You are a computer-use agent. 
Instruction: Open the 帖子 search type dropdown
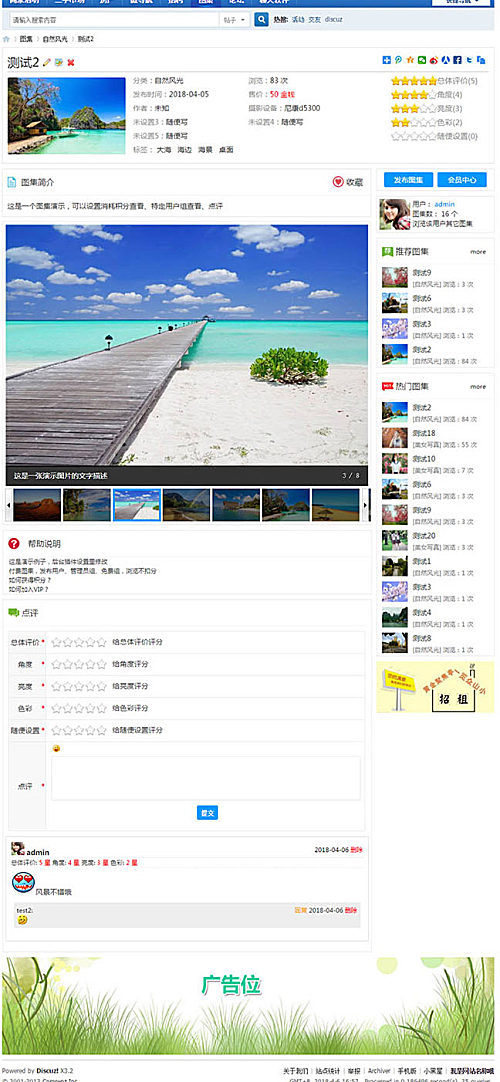(234, 20)
